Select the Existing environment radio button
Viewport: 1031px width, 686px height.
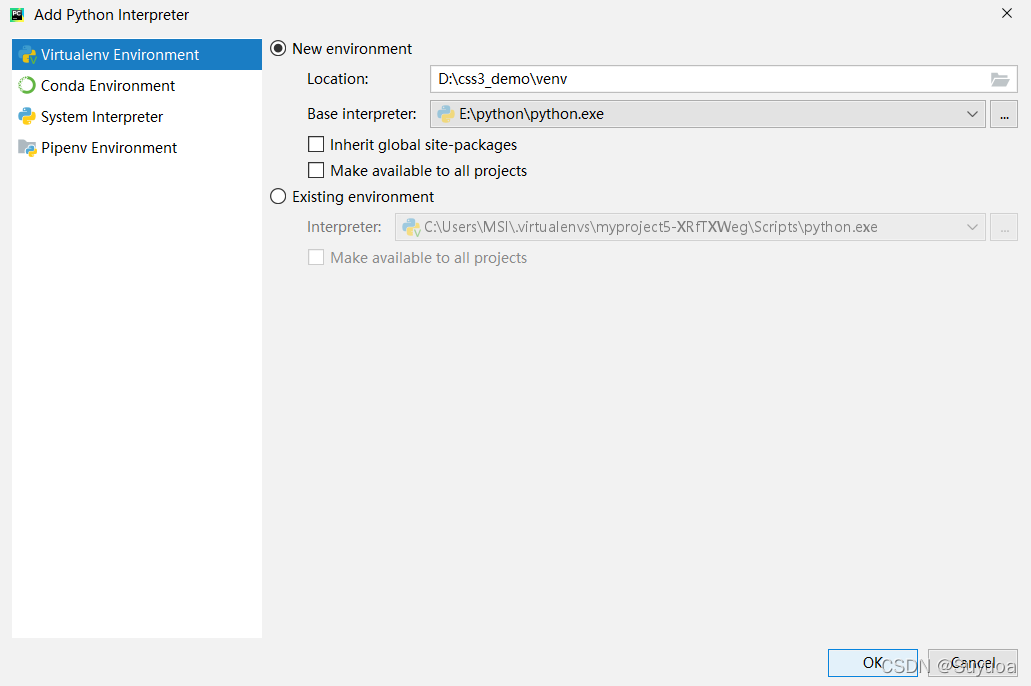tap(279, 197)
